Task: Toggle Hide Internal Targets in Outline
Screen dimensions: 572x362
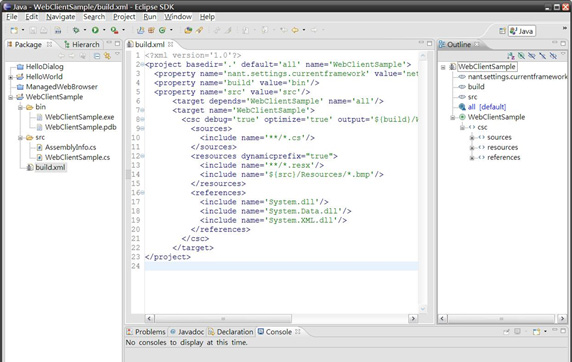Action: click(521, 56)
